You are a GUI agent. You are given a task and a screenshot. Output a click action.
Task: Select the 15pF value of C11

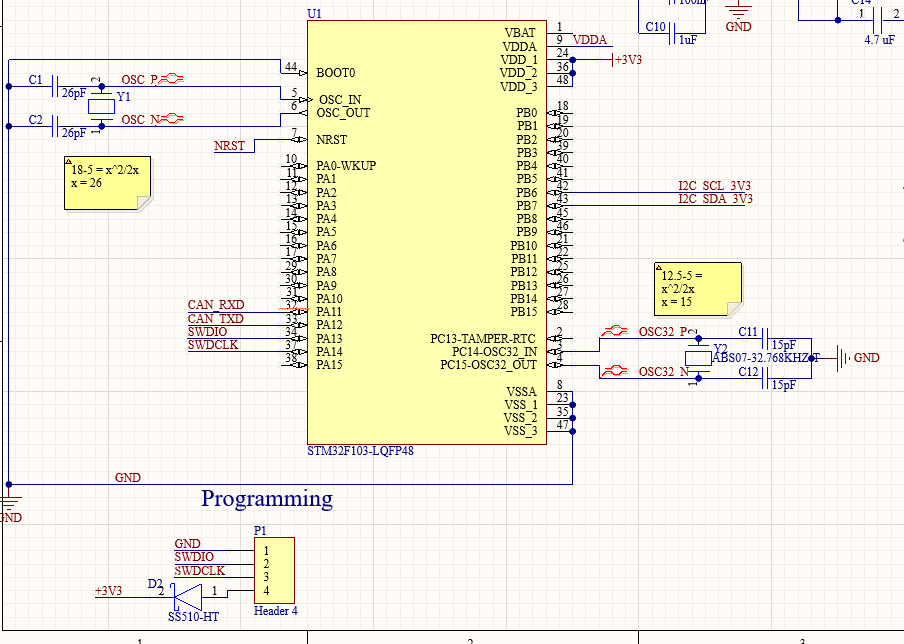(784, 345)
